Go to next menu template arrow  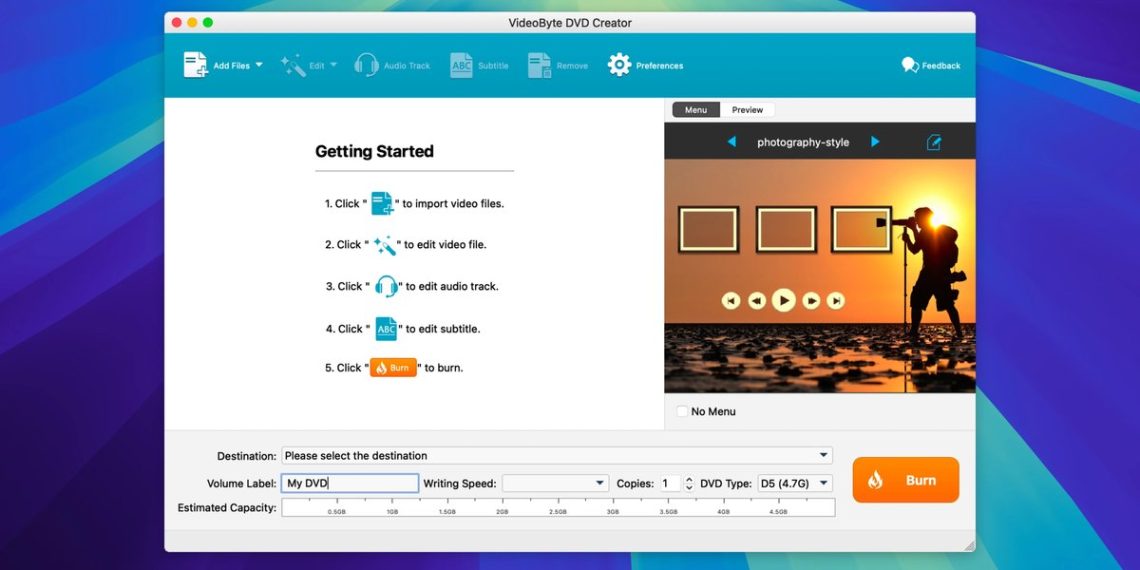coord(875,142)
